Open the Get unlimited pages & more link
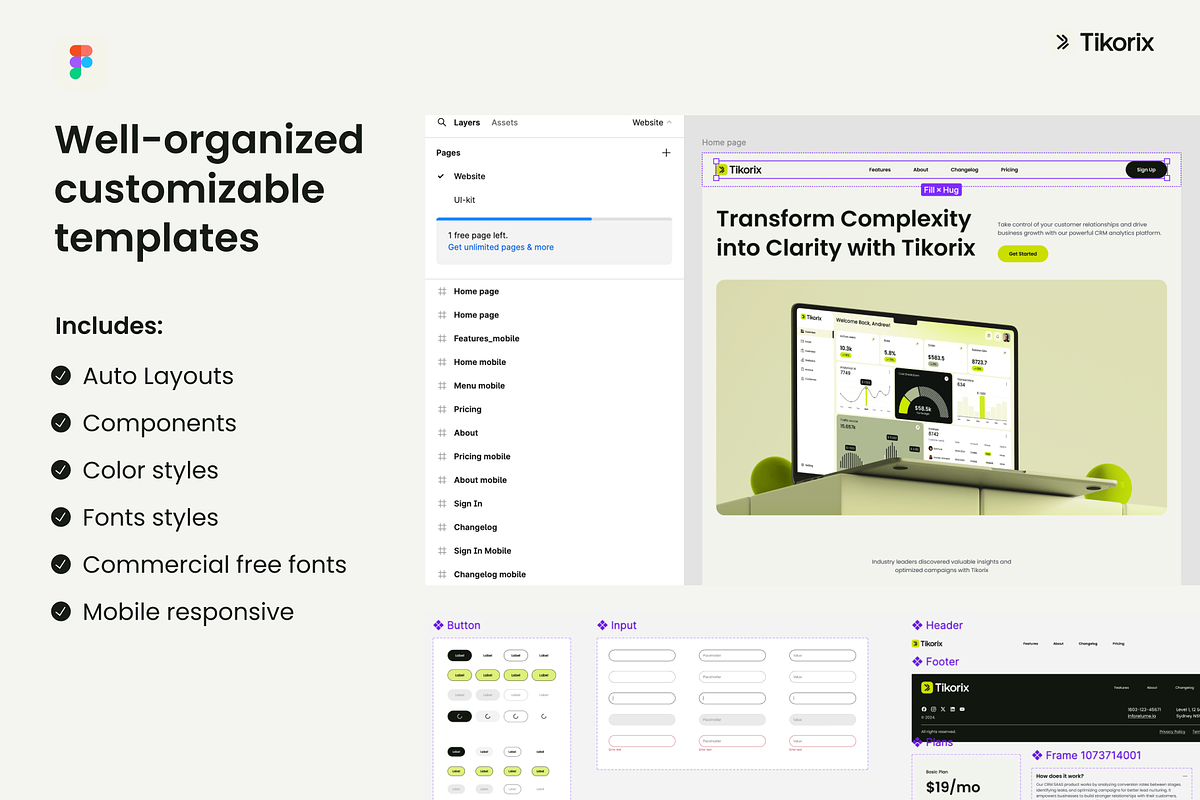The image size is (1200, 800). (x=501, y=247)
